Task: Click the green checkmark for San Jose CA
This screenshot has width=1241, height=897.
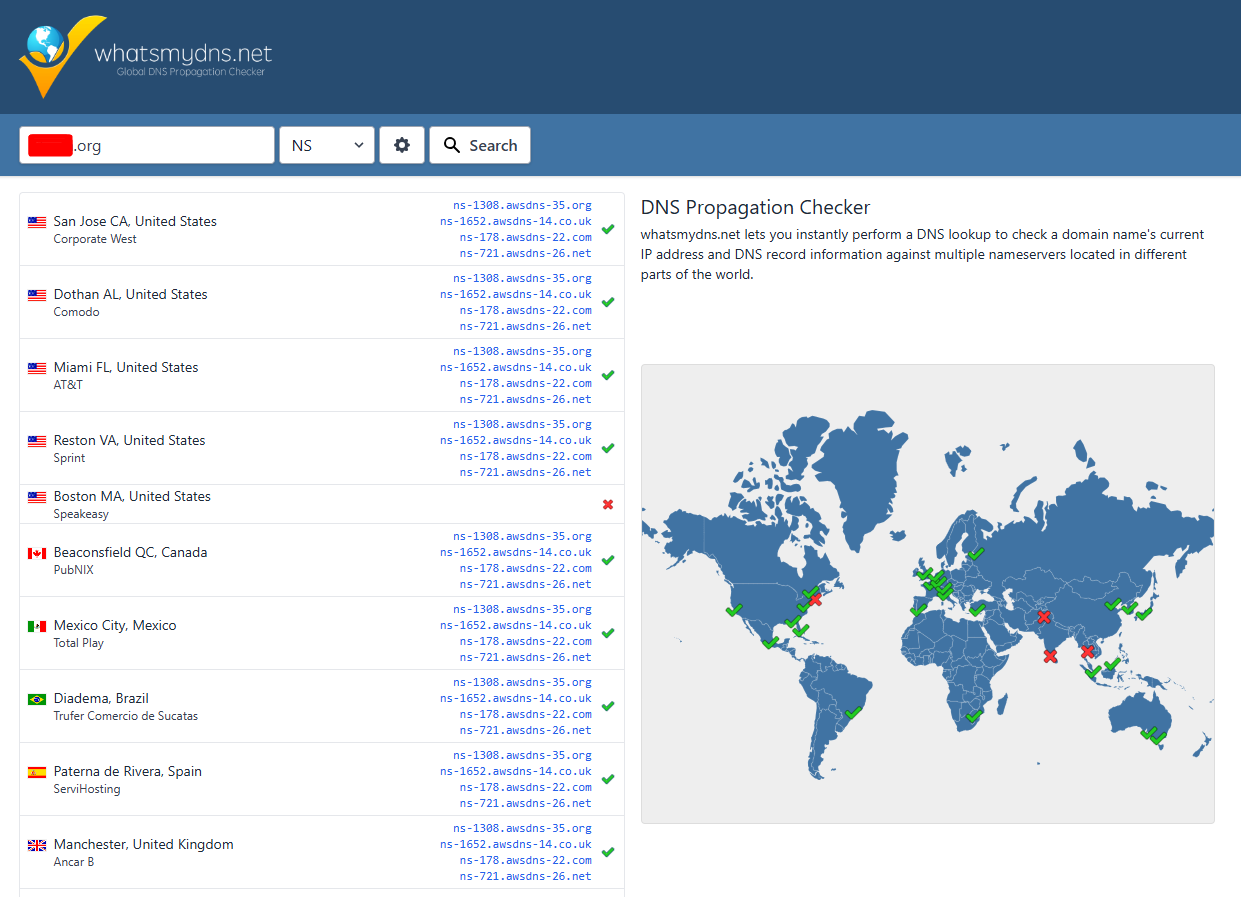Action: (608, 229)
